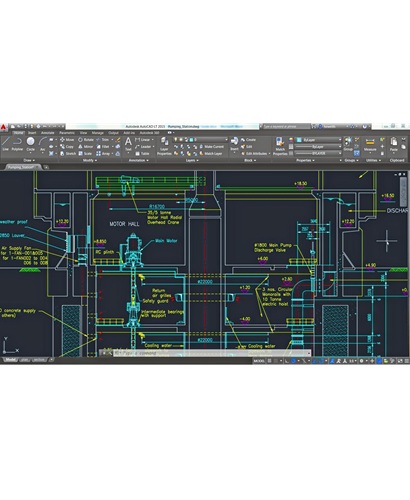Select the Polyline tool
Image resolution: width=410 pixels, height=500 pixels.
pos(17,144)
